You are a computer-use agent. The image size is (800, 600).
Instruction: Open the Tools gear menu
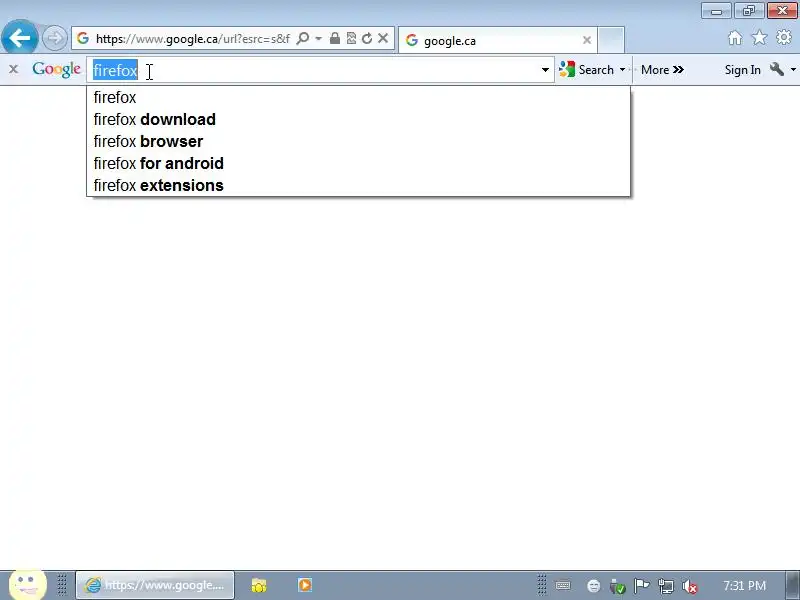784,38
